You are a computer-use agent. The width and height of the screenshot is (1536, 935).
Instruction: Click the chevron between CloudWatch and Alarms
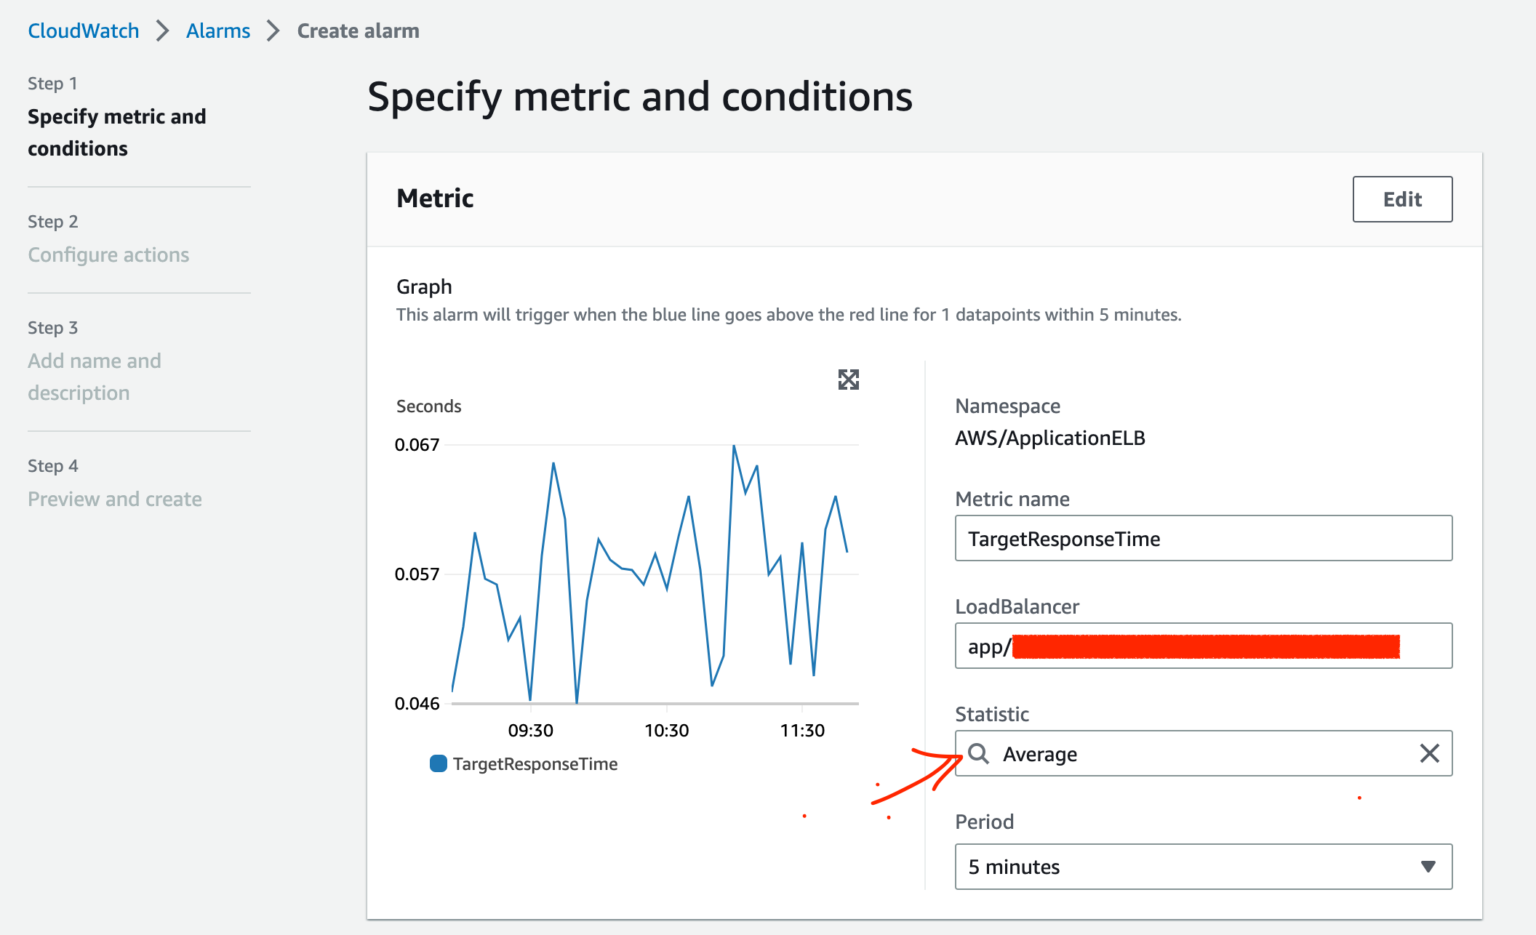click(x=161, y=30)
